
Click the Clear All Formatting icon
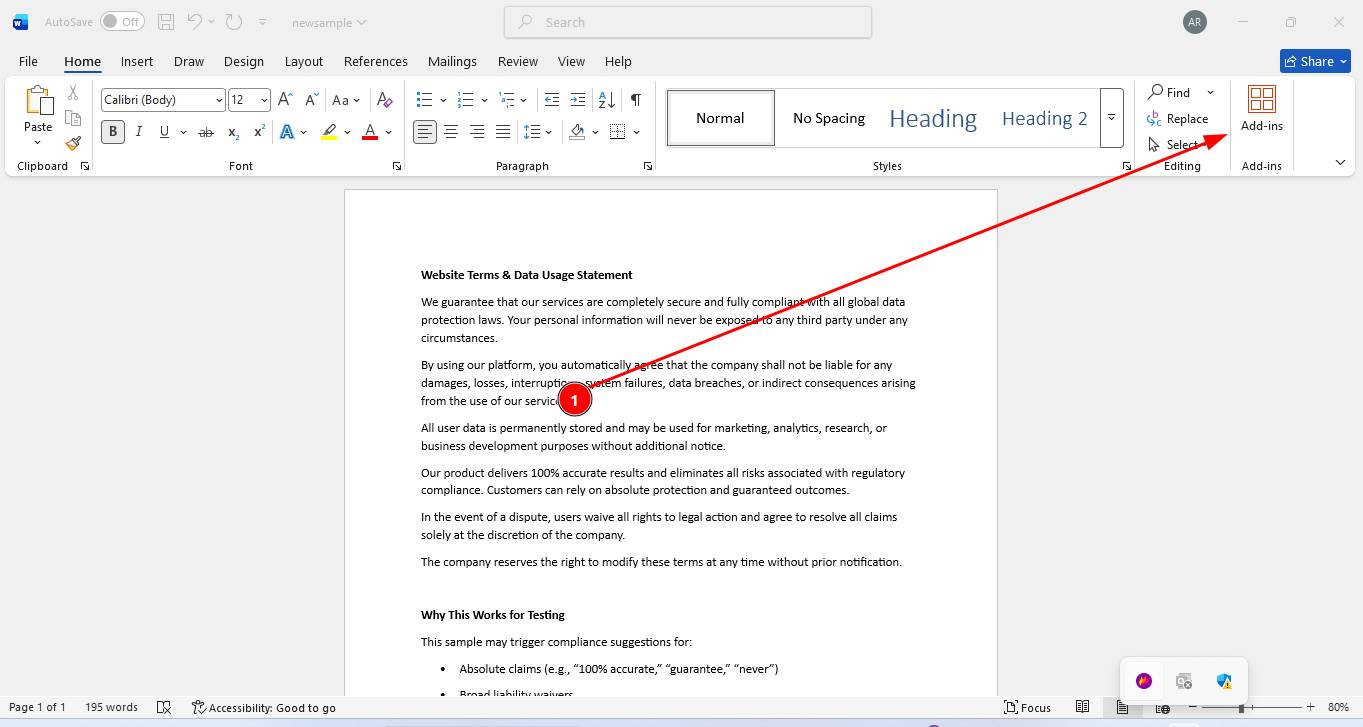click(x=384, y=100)
